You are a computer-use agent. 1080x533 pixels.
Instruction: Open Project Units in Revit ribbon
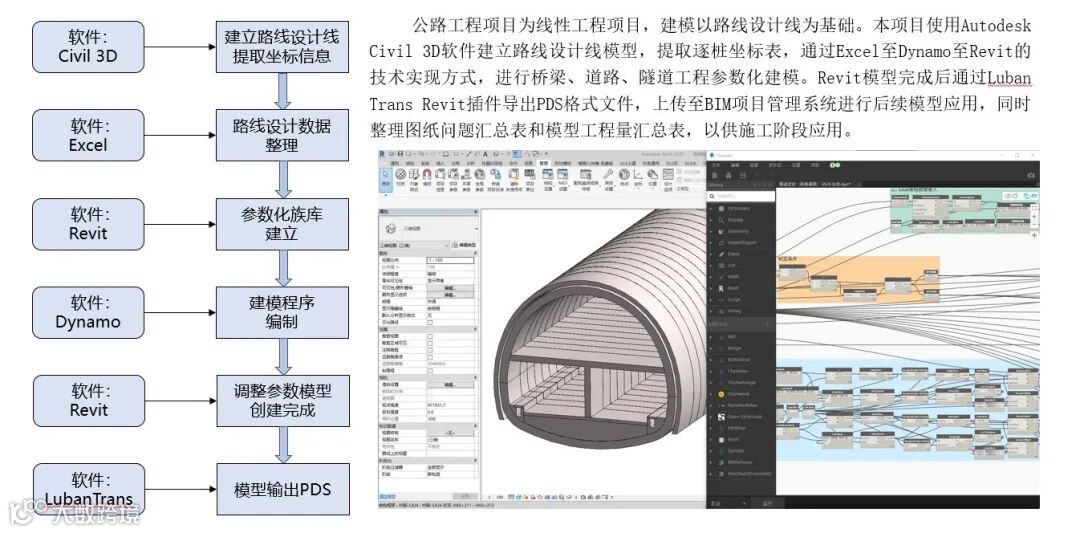tap(530, 180)
